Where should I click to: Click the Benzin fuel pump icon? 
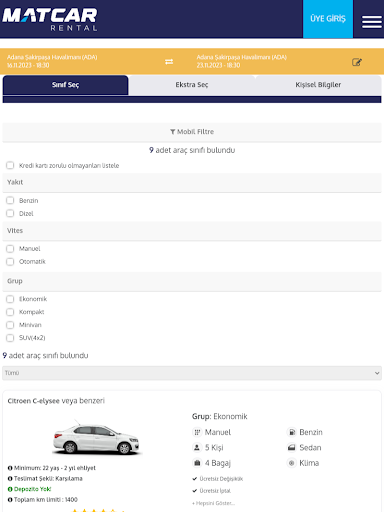click(x=292, y=432)
